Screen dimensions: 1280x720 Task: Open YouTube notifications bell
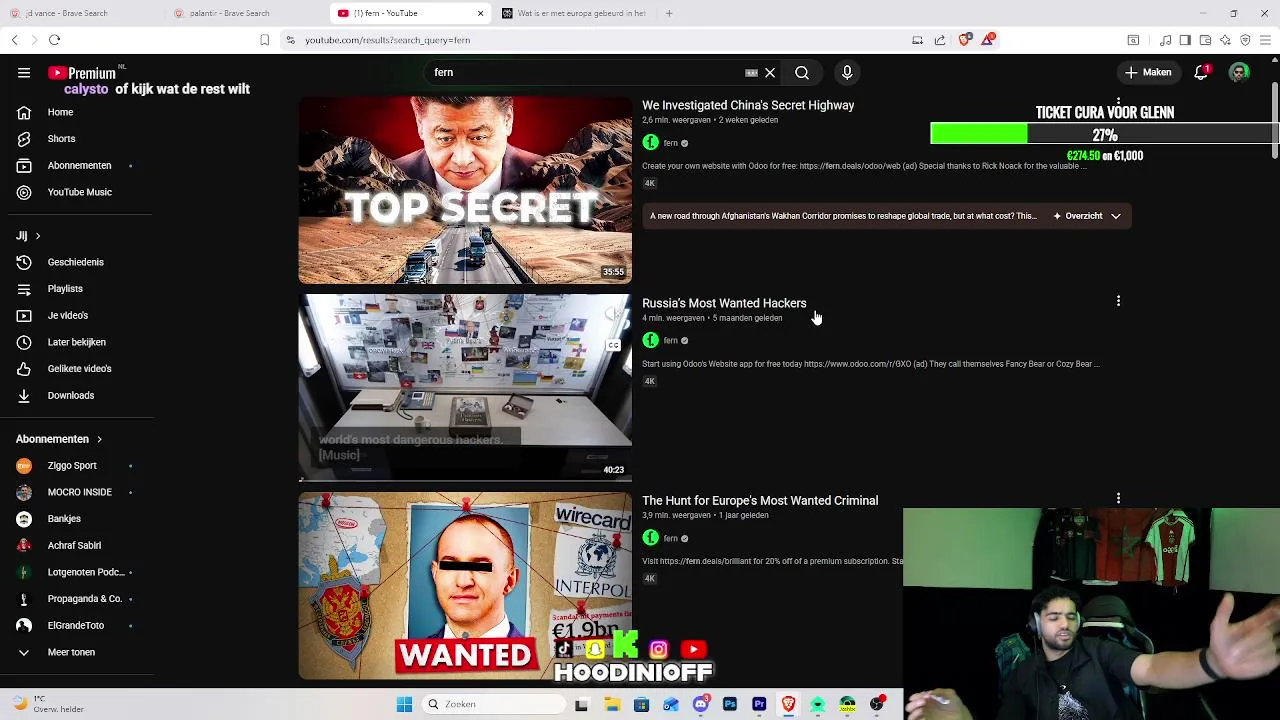pyautogui.click(x=1201, y=72)
